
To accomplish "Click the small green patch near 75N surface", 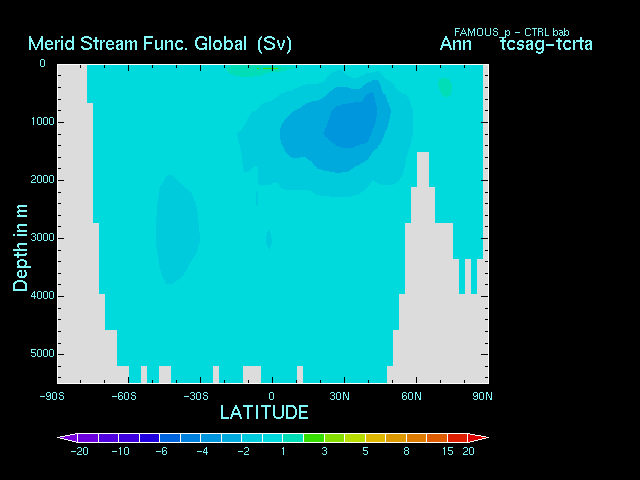I will 445,87.
